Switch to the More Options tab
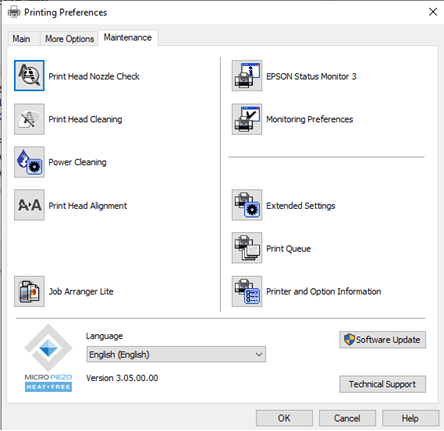Screen dimensions: 444x431 69,39
